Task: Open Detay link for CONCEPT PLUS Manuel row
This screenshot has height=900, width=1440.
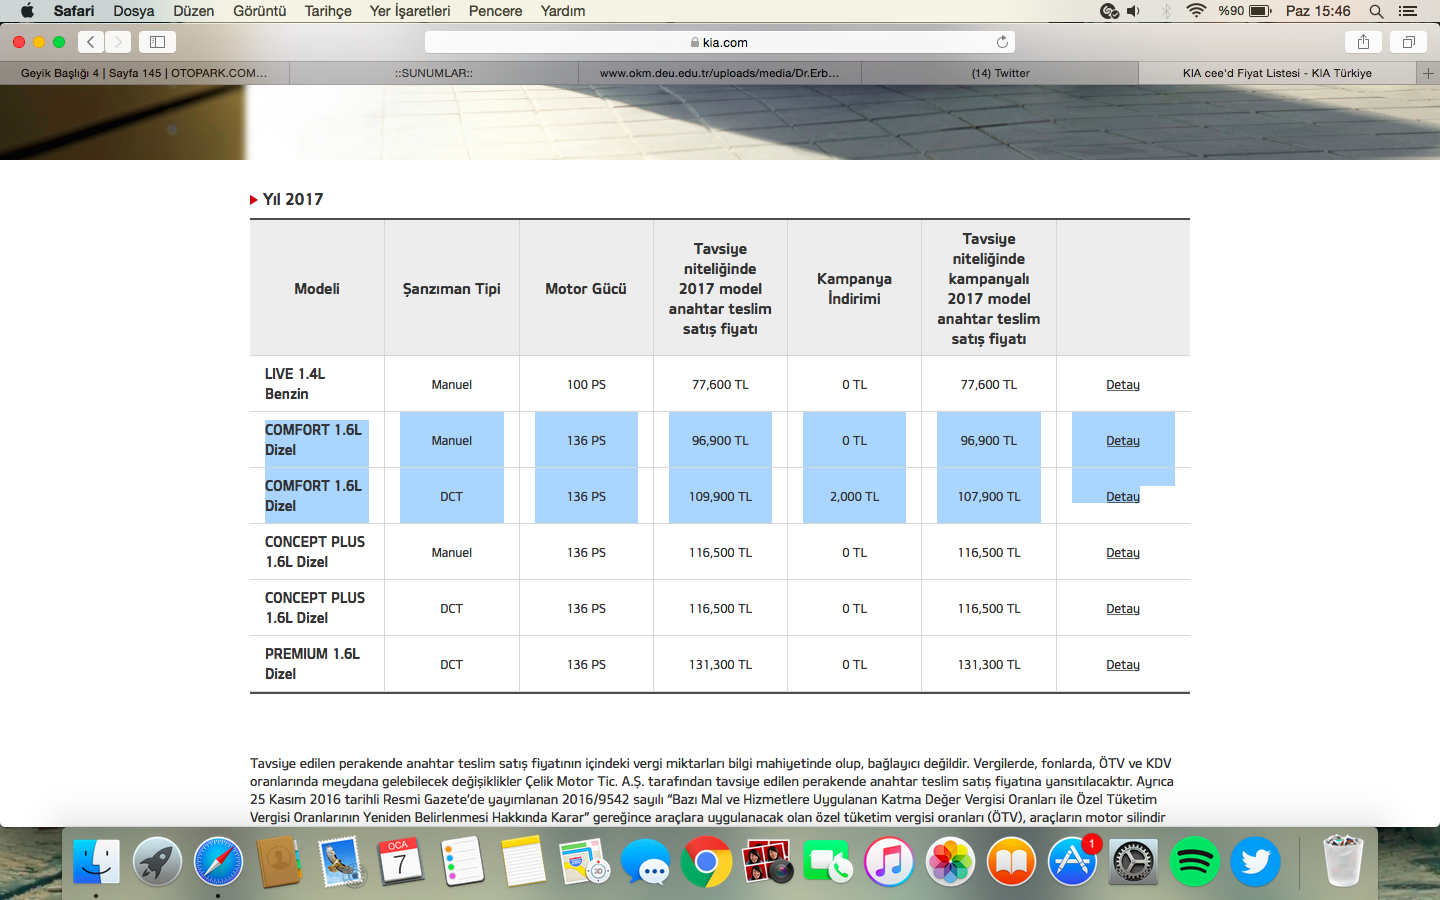Action: 1123,553
